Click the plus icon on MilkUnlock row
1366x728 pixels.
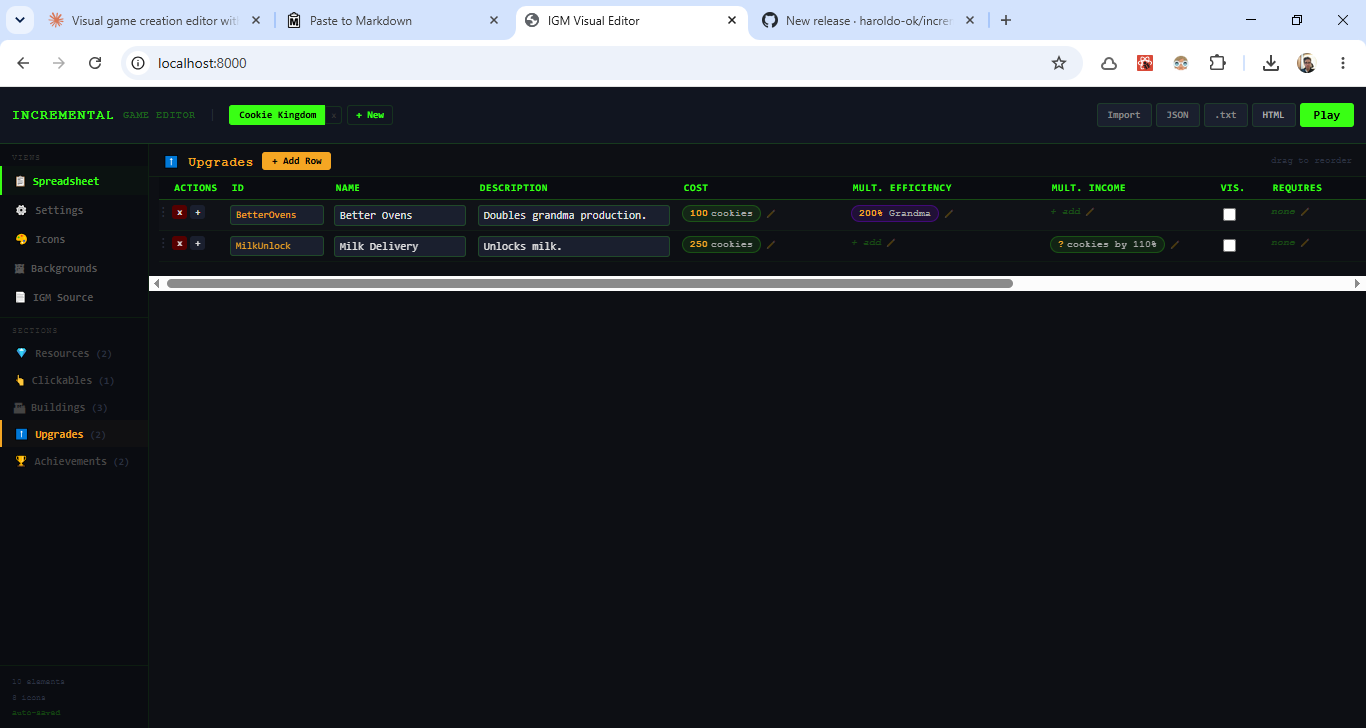197,243
